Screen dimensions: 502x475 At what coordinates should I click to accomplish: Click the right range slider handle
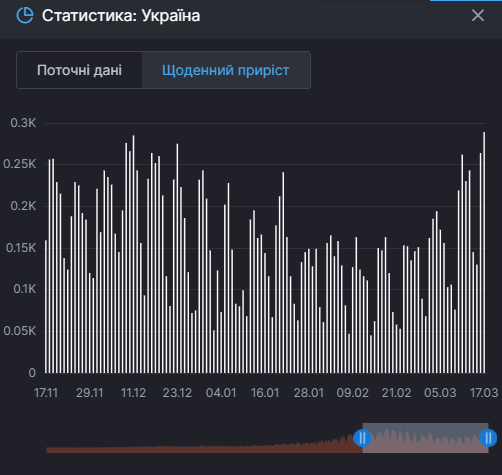pyautogui.click(x=488, y=438)
